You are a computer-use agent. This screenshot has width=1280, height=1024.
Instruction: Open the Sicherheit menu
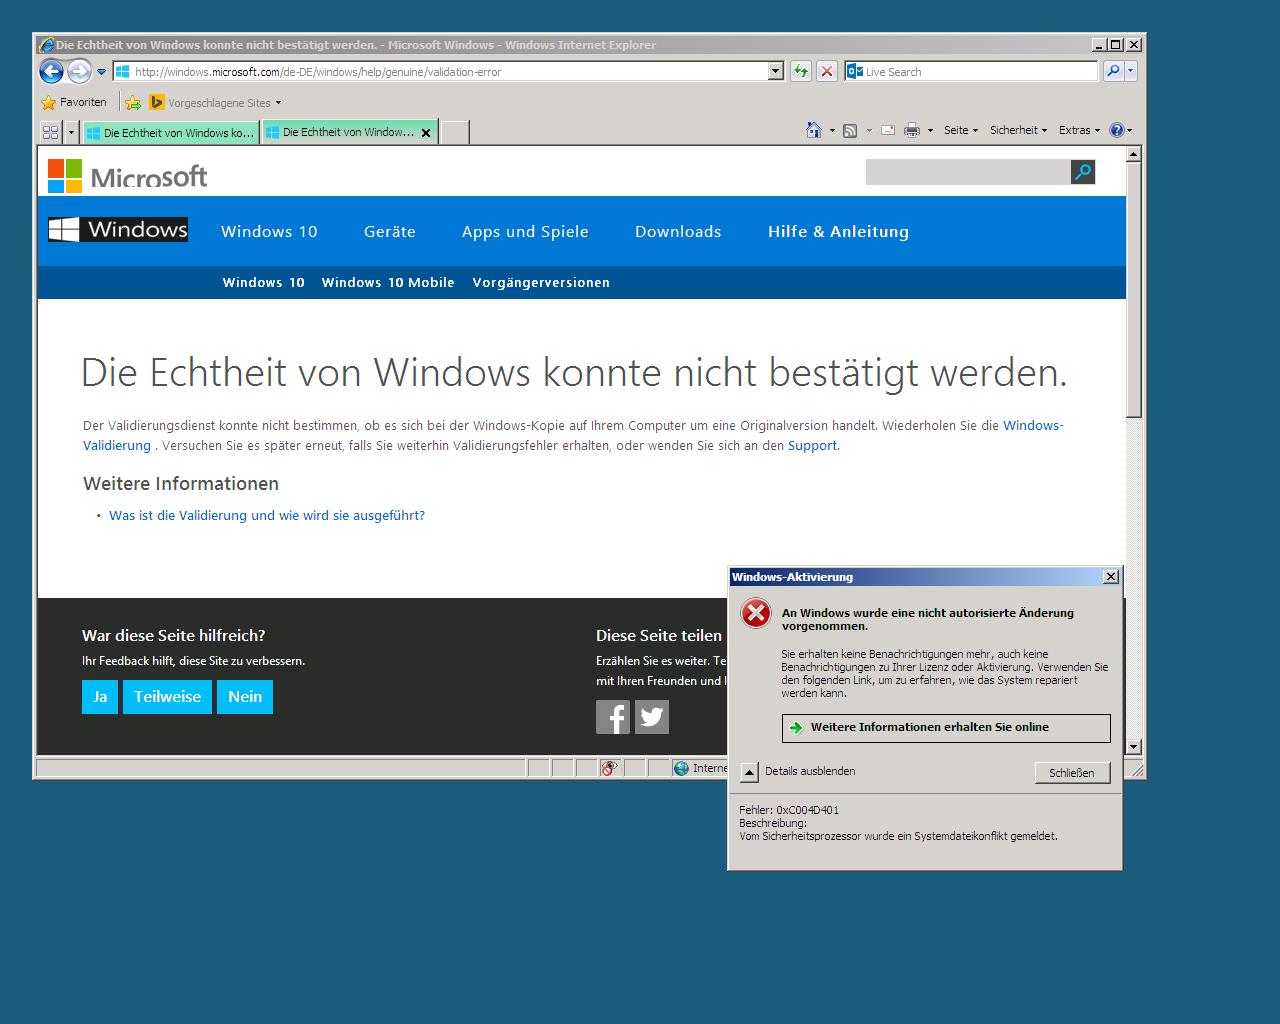click(x=1018, y=130)
